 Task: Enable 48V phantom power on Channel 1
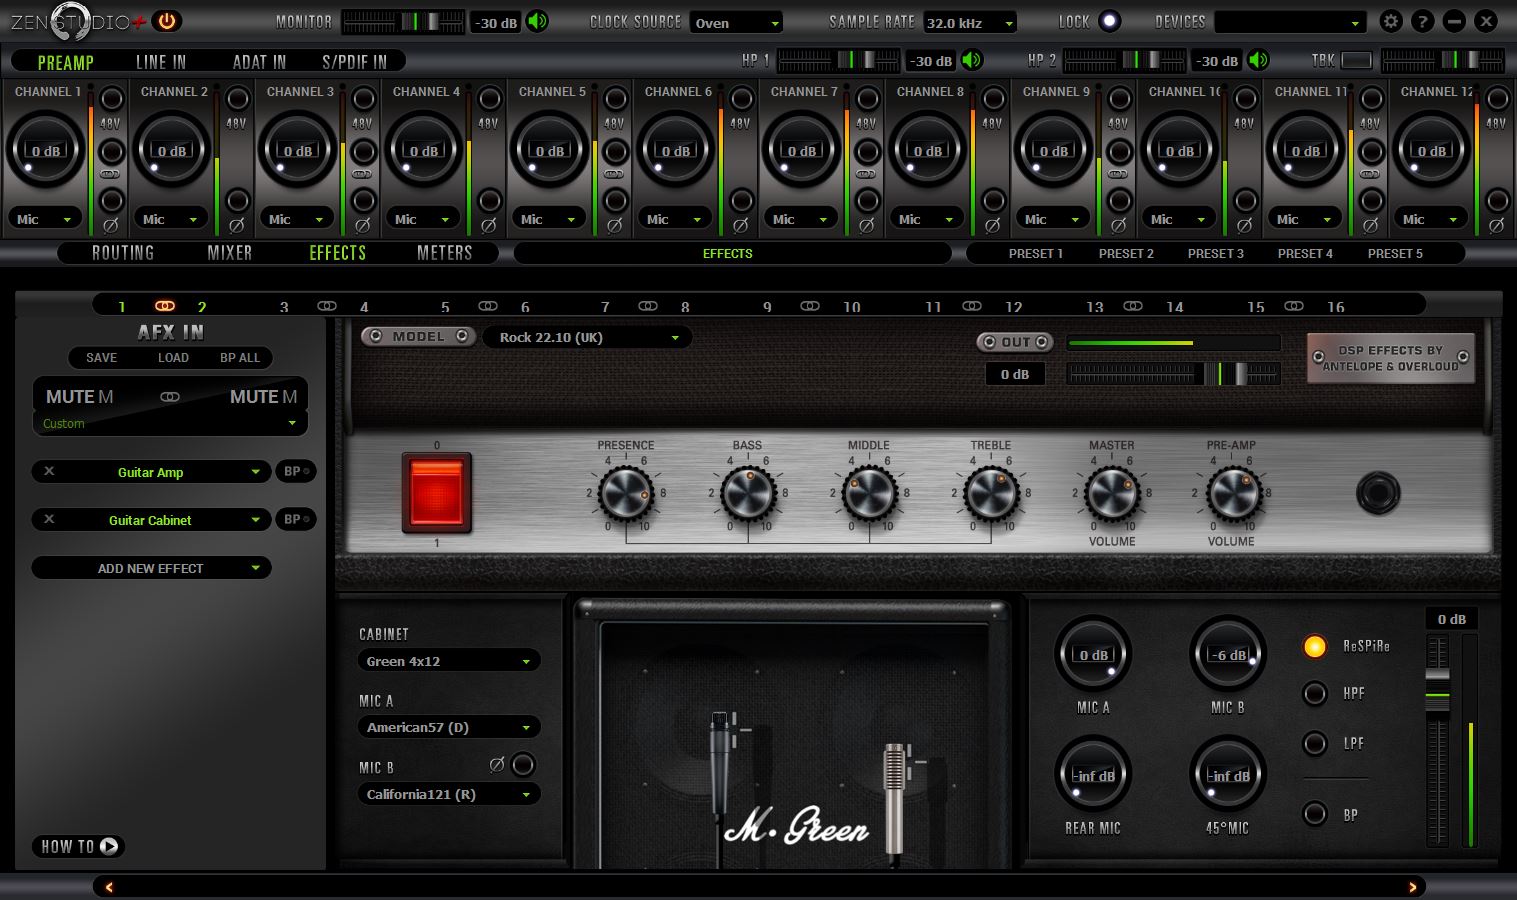111,99
